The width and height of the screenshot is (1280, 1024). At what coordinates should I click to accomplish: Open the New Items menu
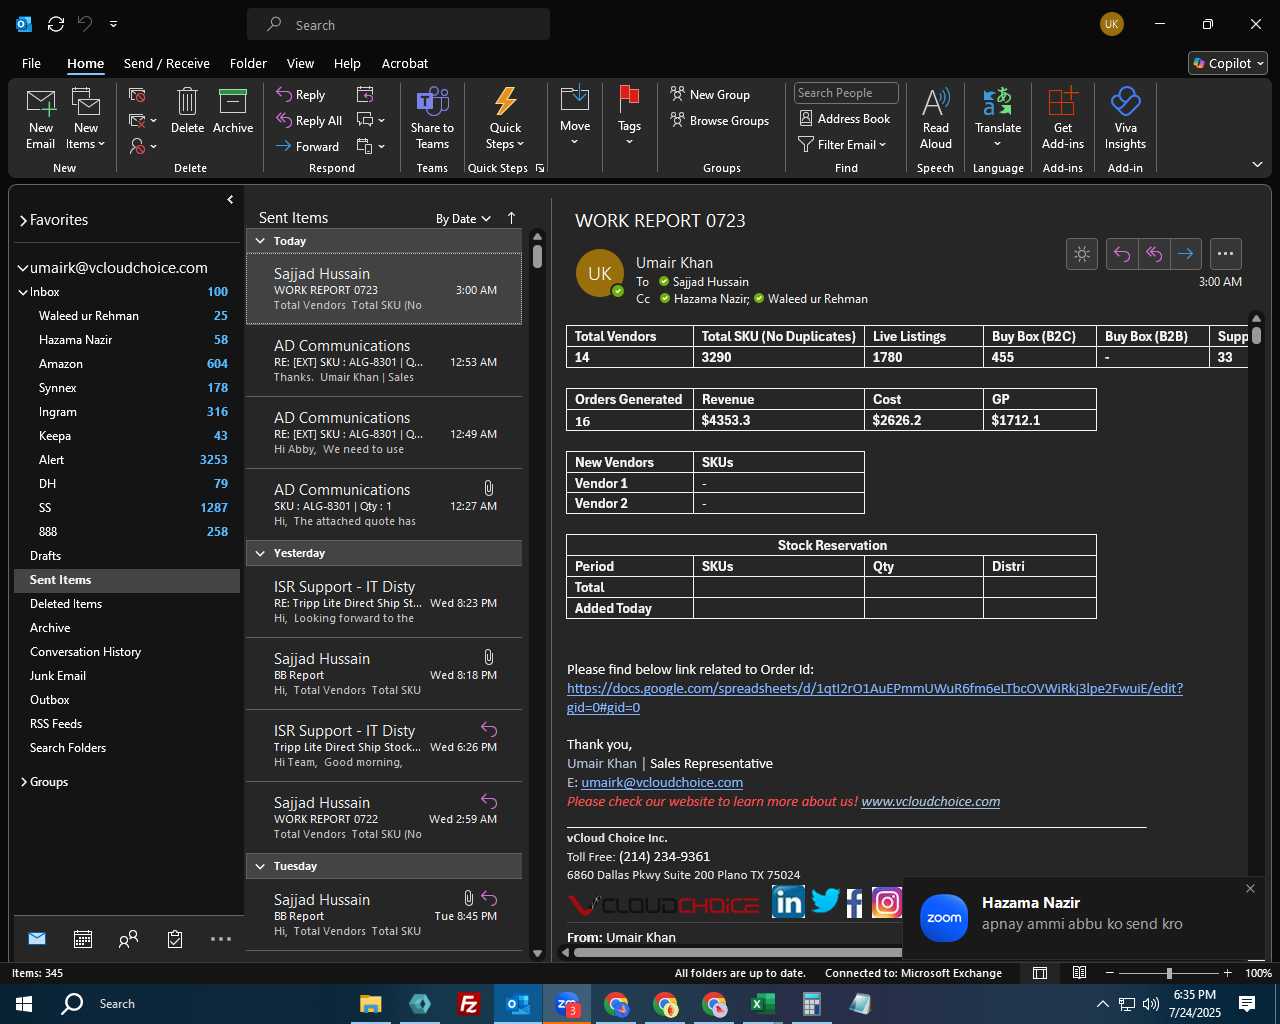pos(86,118)
